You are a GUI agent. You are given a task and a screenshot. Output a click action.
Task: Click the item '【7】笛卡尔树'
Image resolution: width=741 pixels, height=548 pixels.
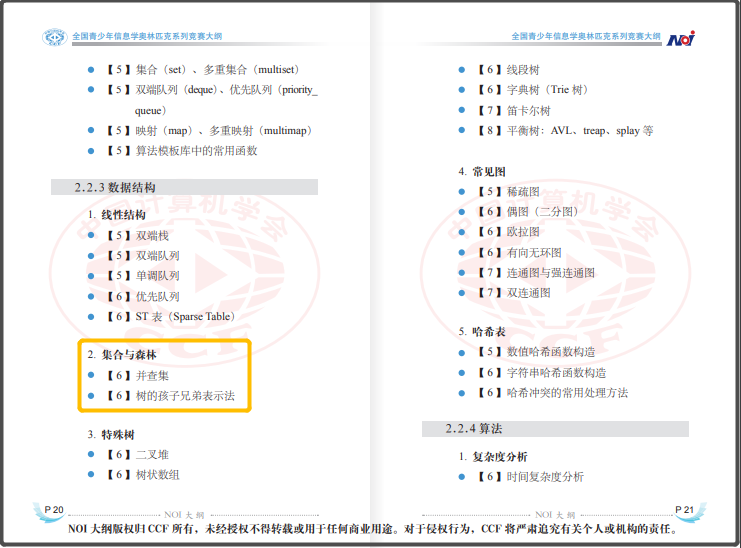point(514,111)
